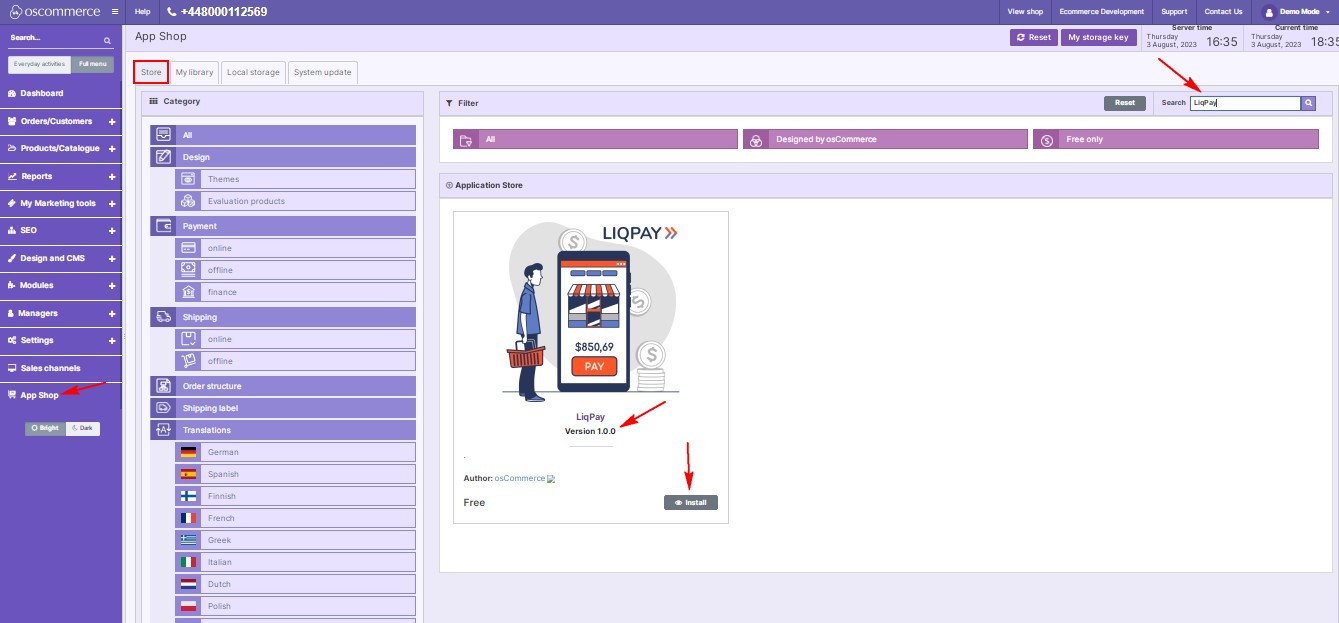
Task: Expand Managers menu
Action: 112,314
